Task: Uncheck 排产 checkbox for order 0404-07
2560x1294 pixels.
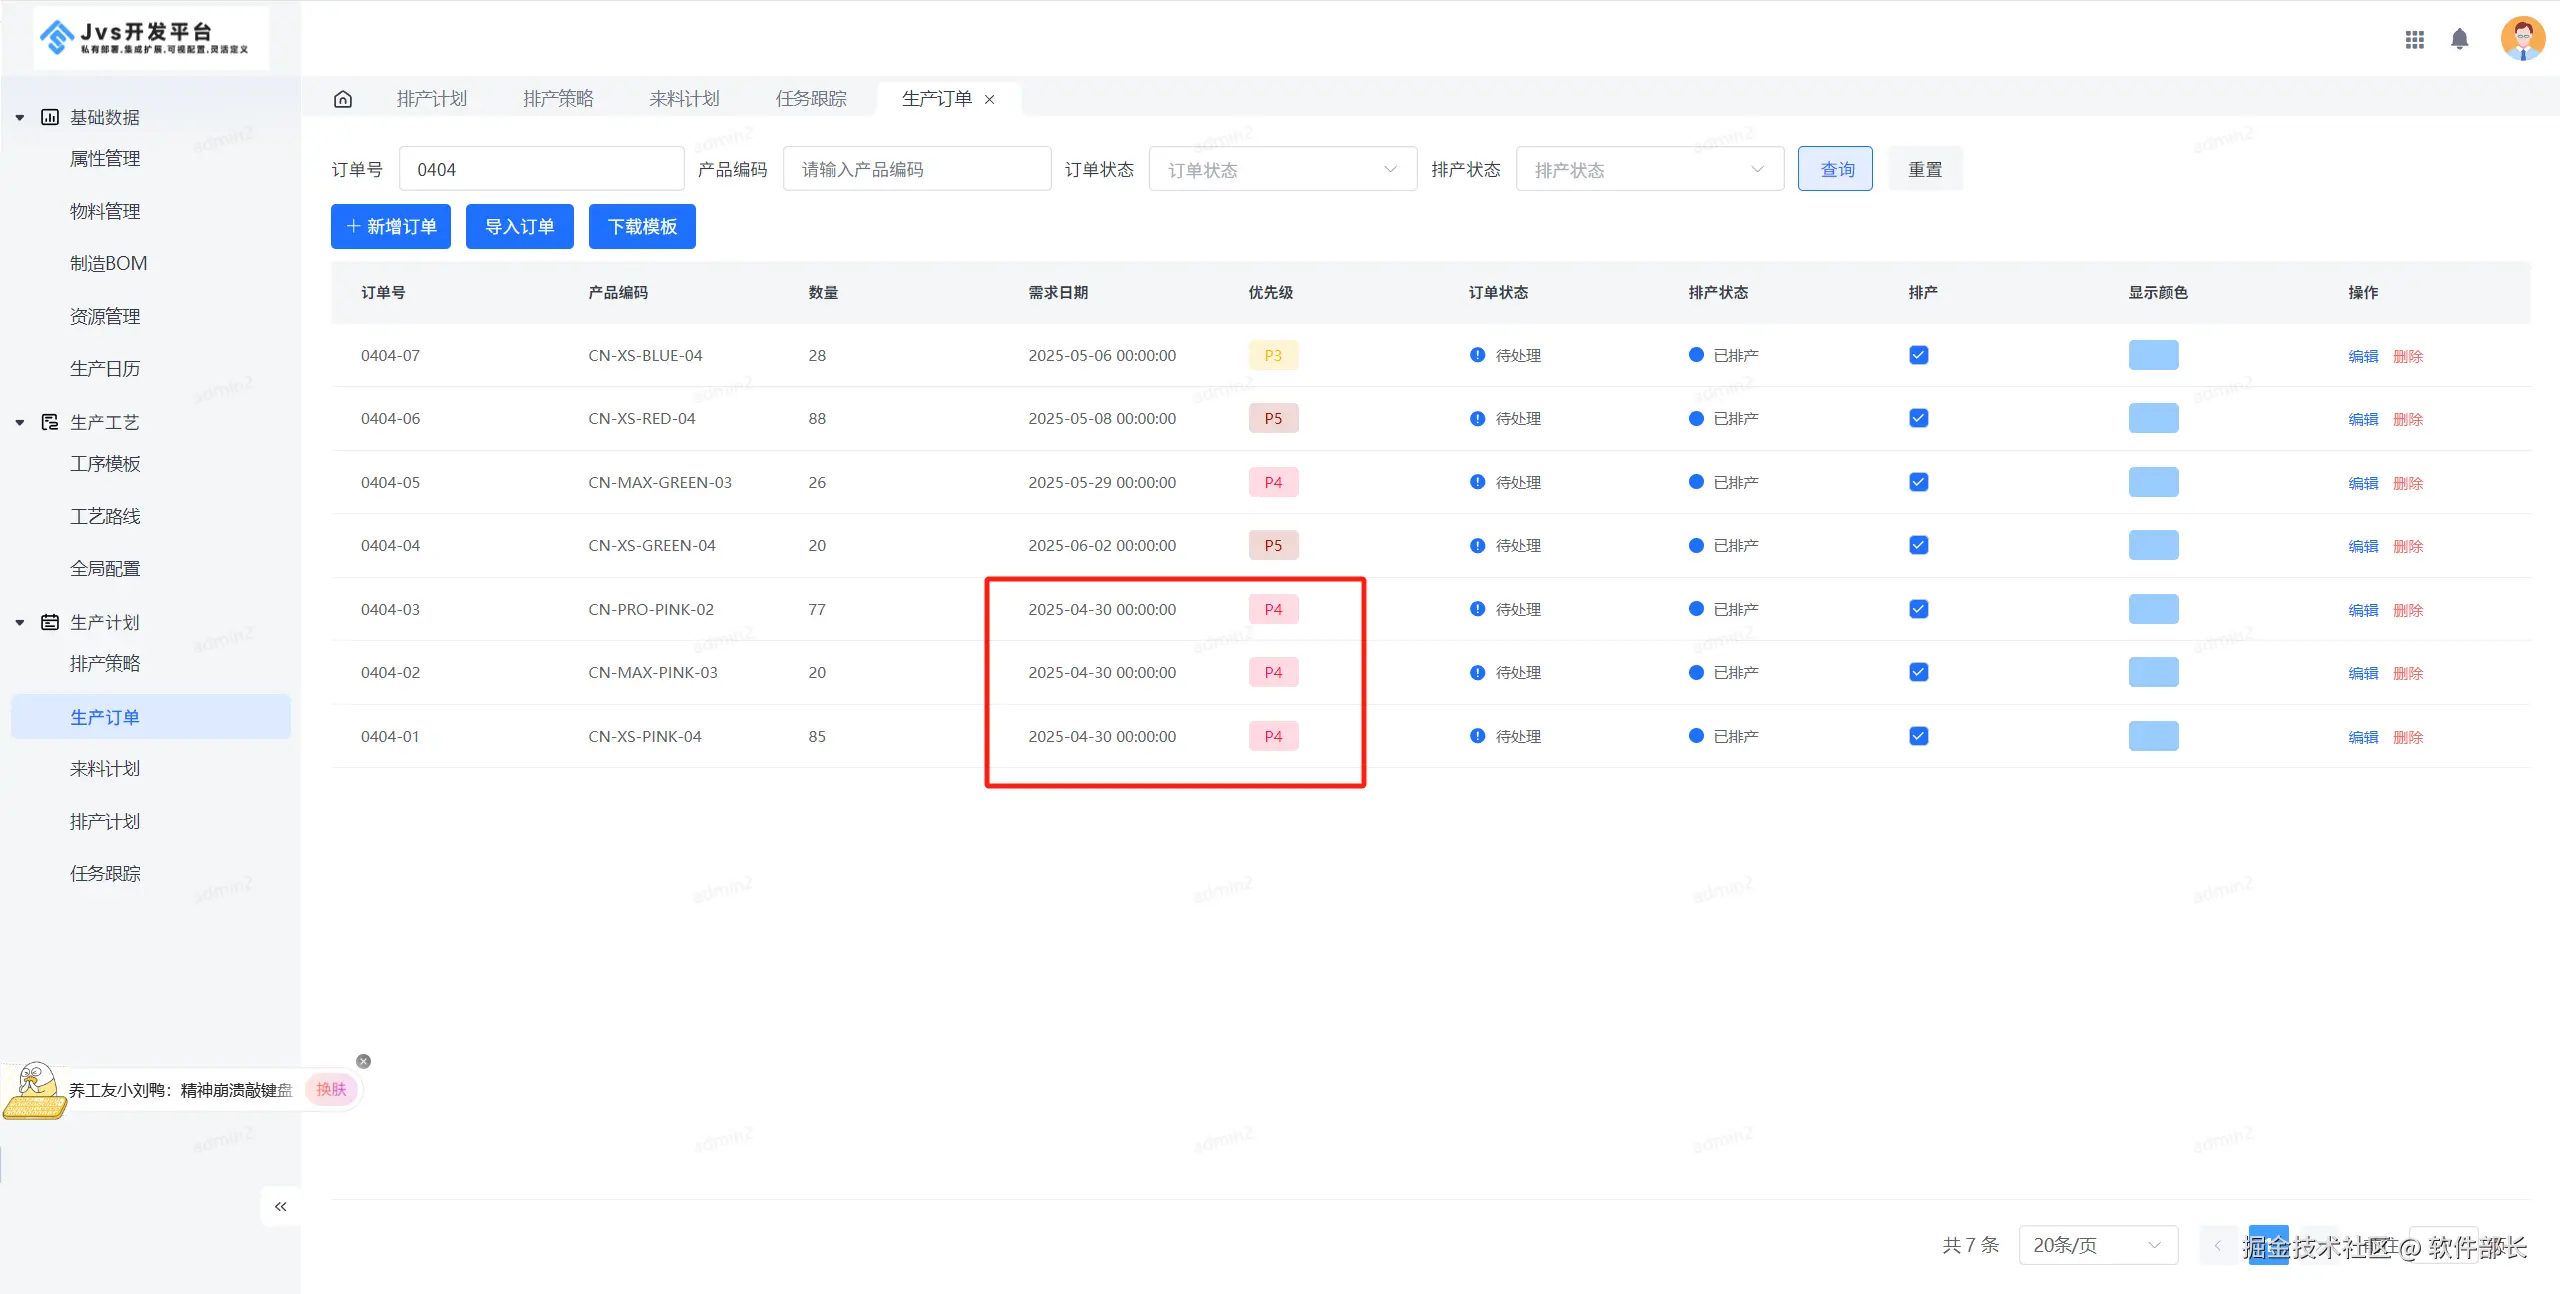Action: point(1918,355)
